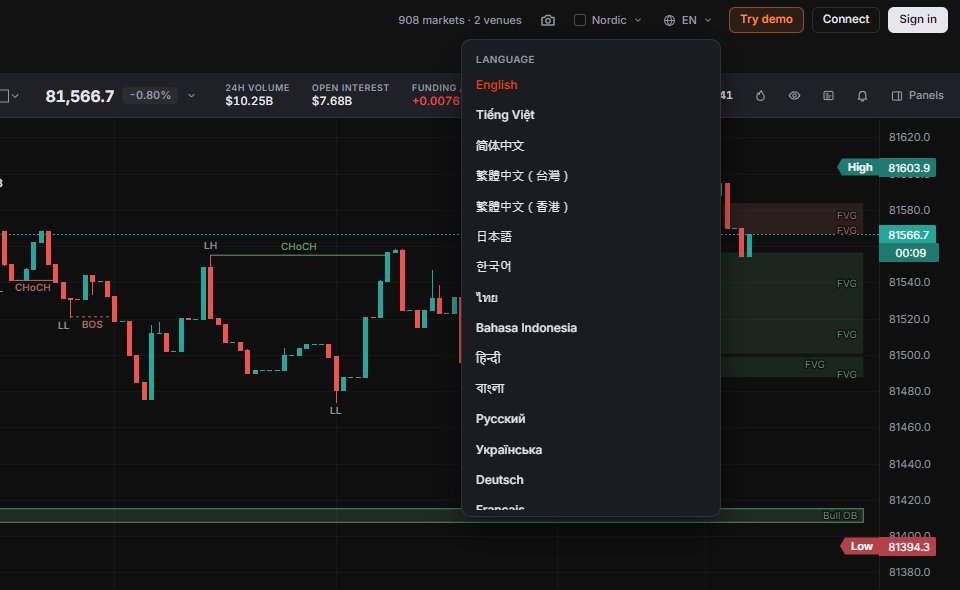
Task: Select 简体中文 language option
Action: coord(500,146)
